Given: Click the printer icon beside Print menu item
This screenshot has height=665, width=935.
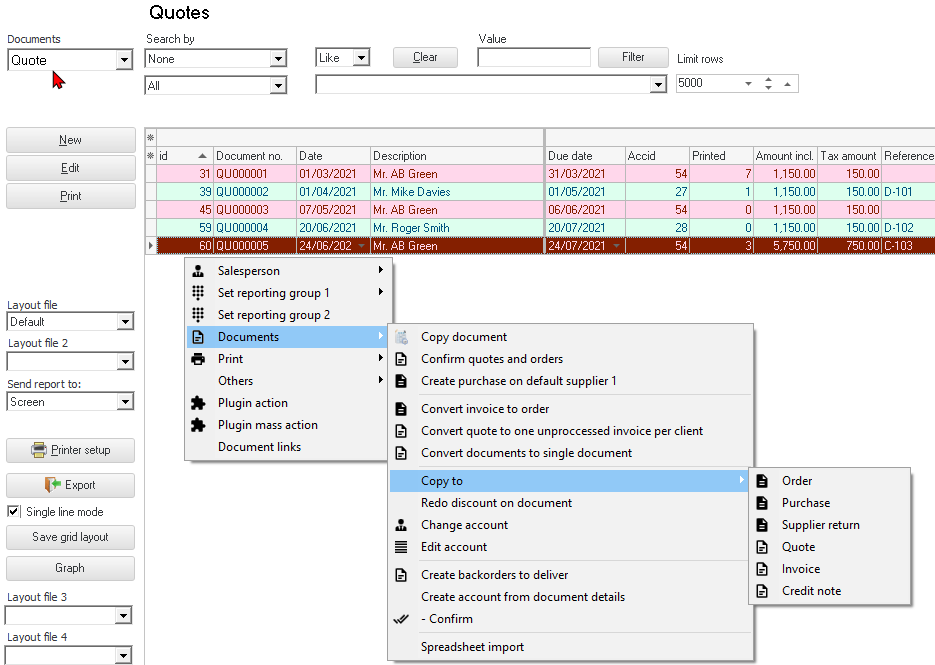Looking at the screenshot, I should click(198, 359).
